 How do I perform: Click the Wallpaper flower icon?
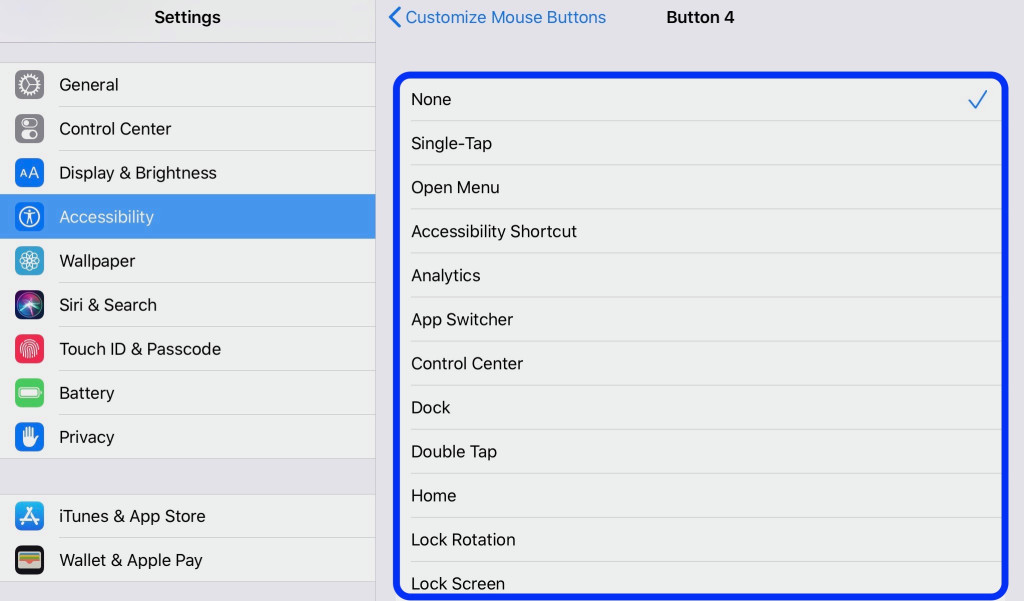[30, 261]
